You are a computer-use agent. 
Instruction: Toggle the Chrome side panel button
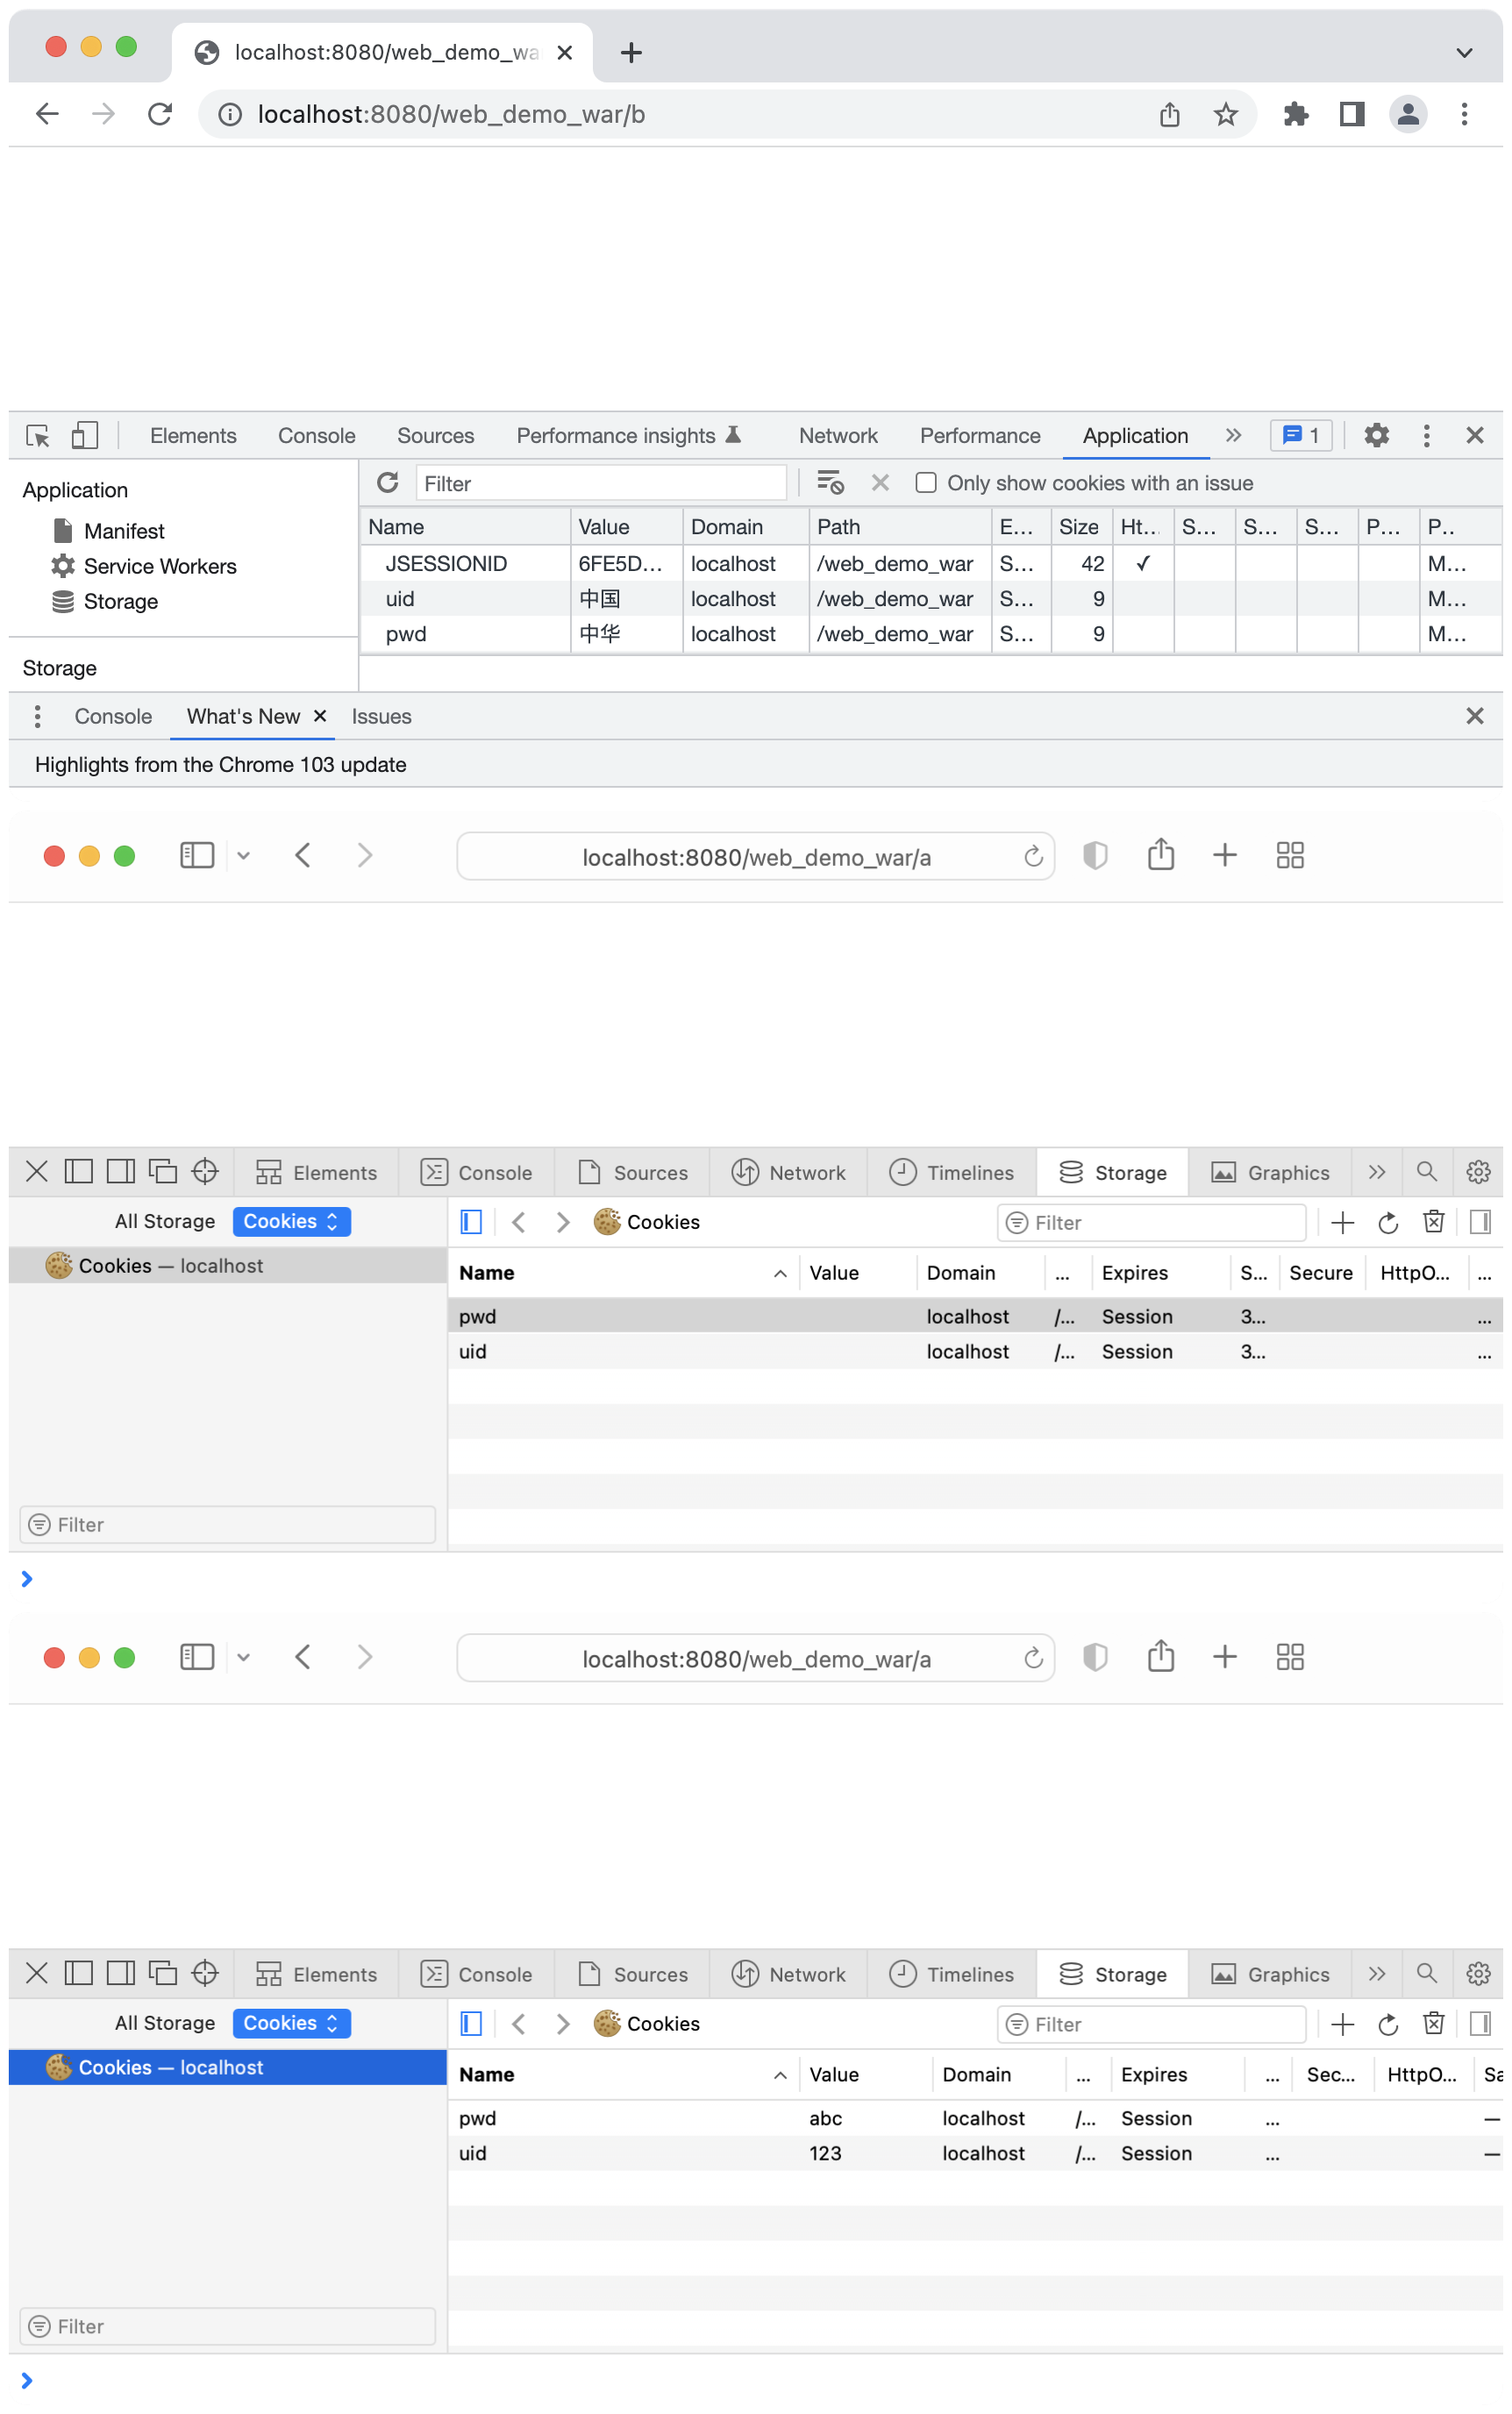(x=1352, y=115)
